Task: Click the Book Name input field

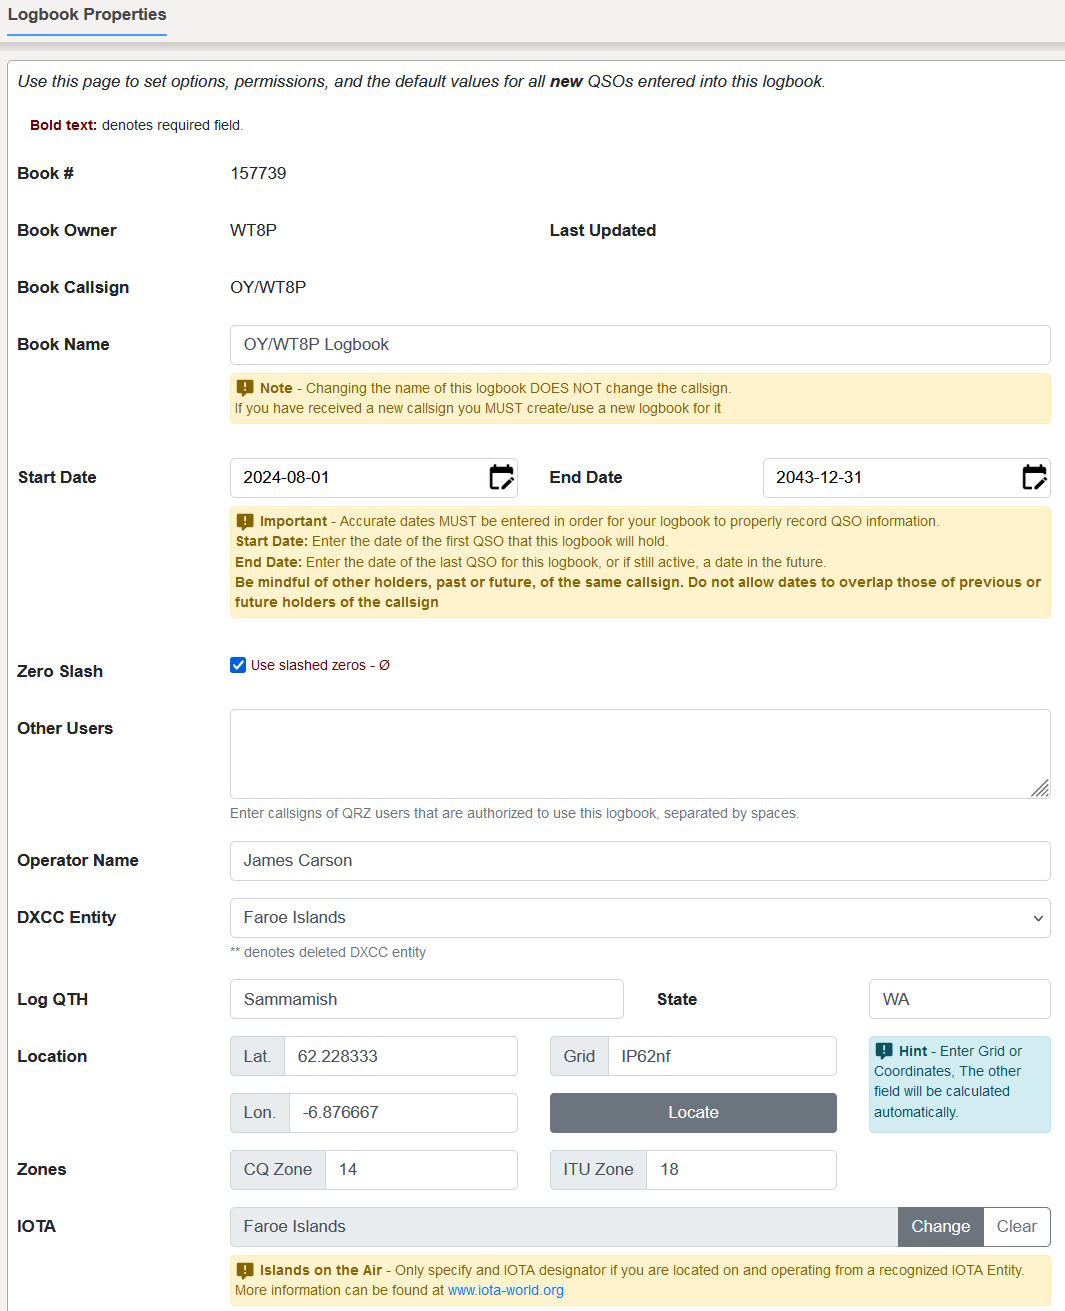Action: [x=640, y=344]
